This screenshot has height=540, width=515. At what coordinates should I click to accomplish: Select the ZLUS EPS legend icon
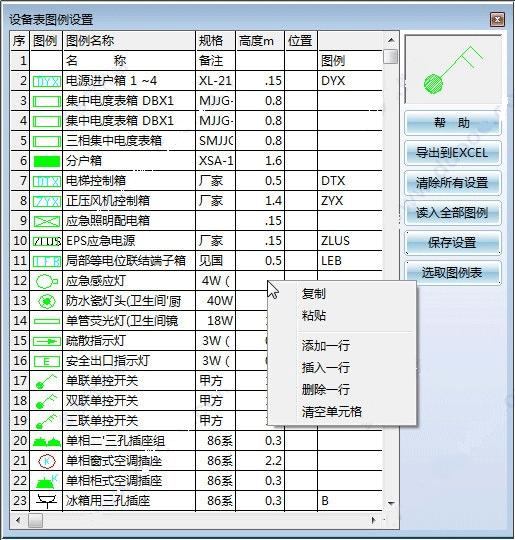pyautogui.click(x=47, y=241)
